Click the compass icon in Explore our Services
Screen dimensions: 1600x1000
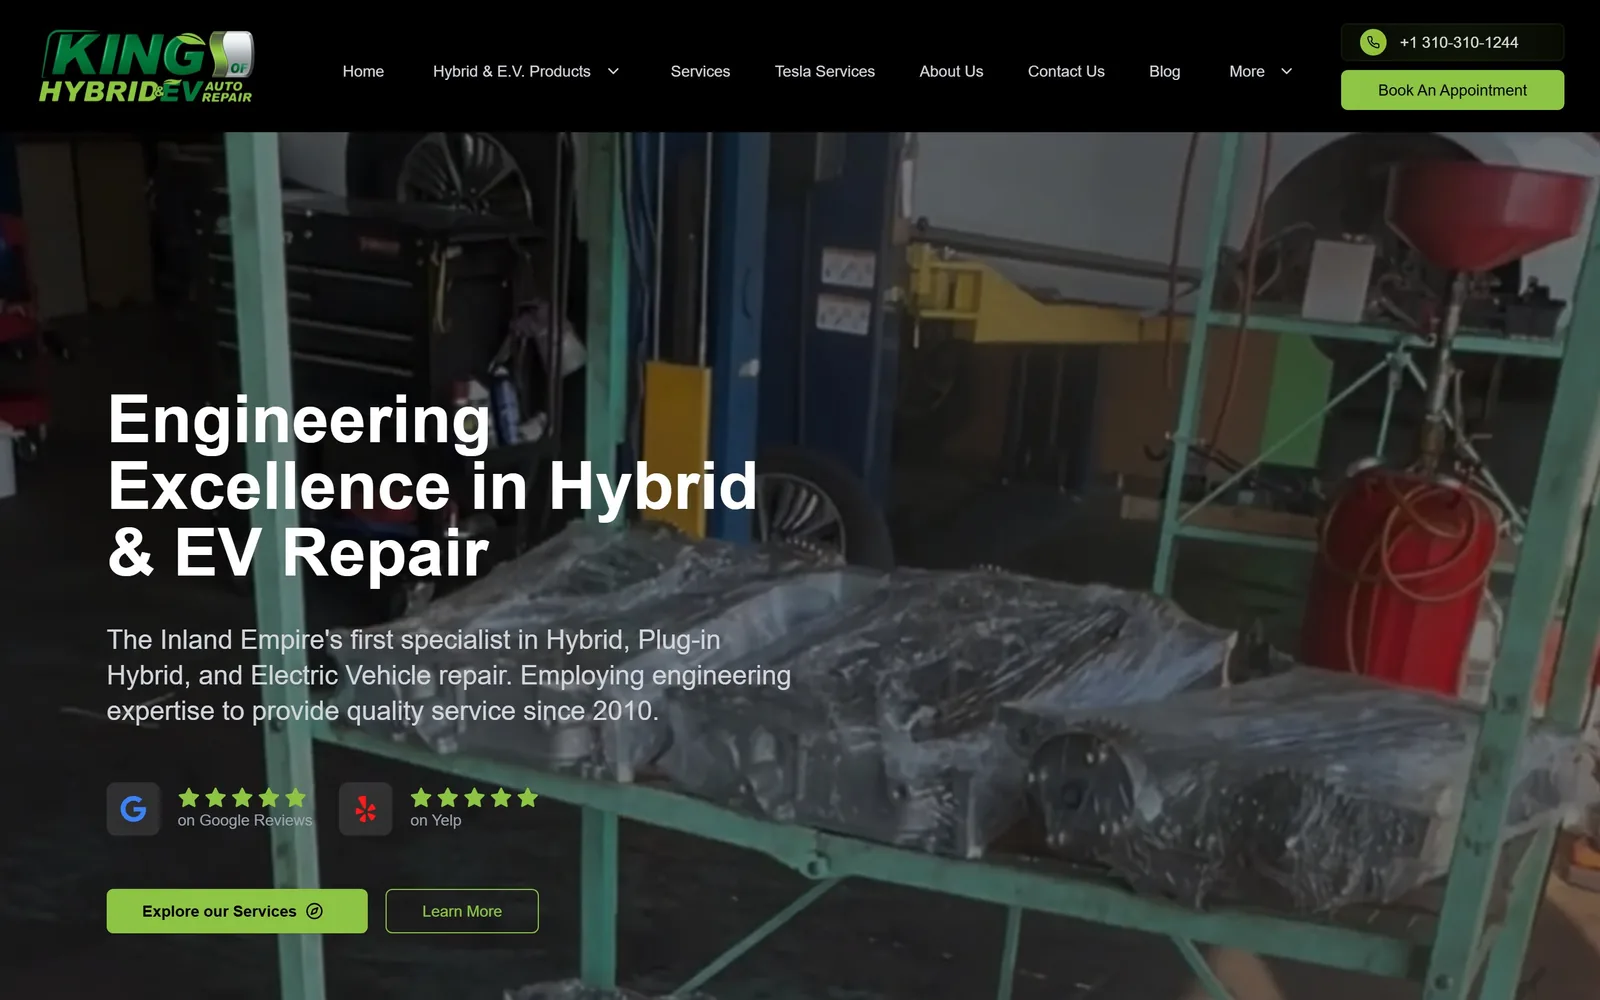pyautogui.click(x=314, y=911)
